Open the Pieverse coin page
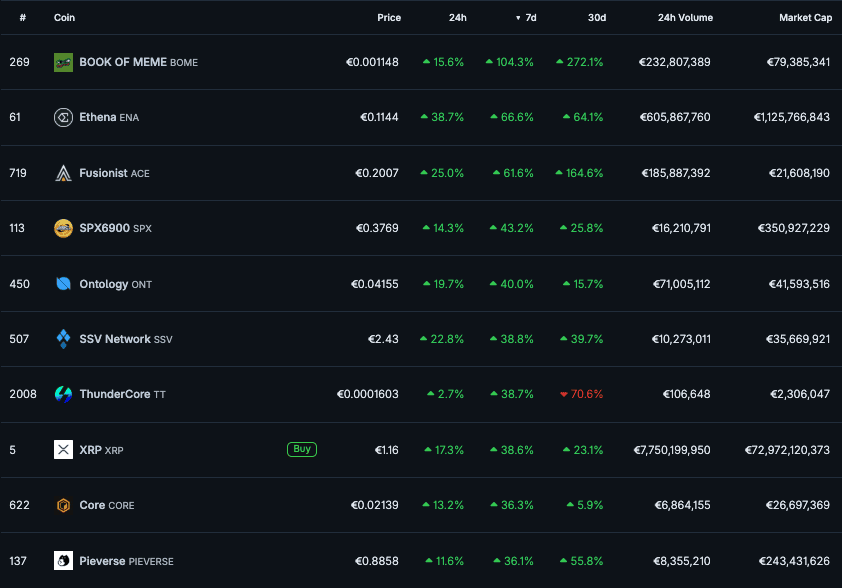 tap(126, 561)
